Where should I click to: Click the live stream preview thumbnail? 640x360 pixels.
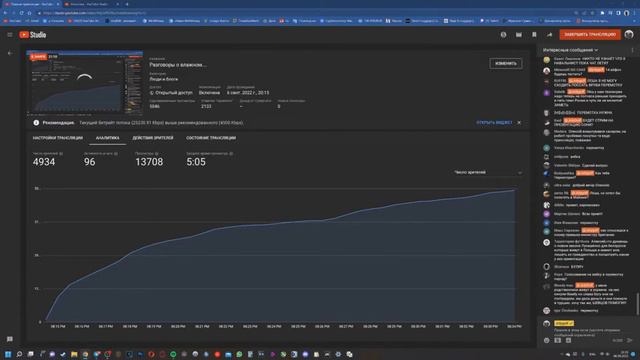(x=85, y=83)
